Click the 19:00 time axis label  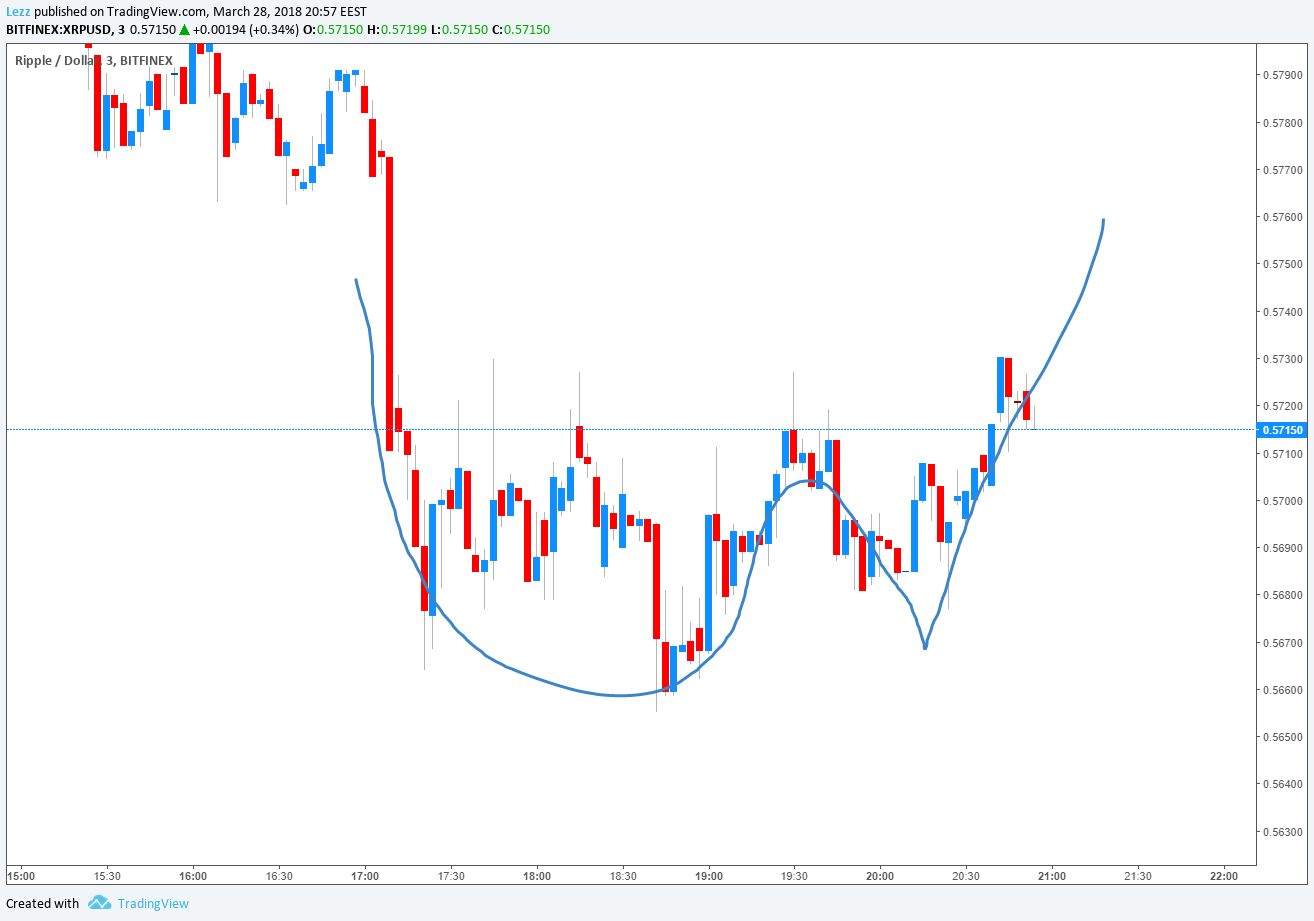pos(709,876)
